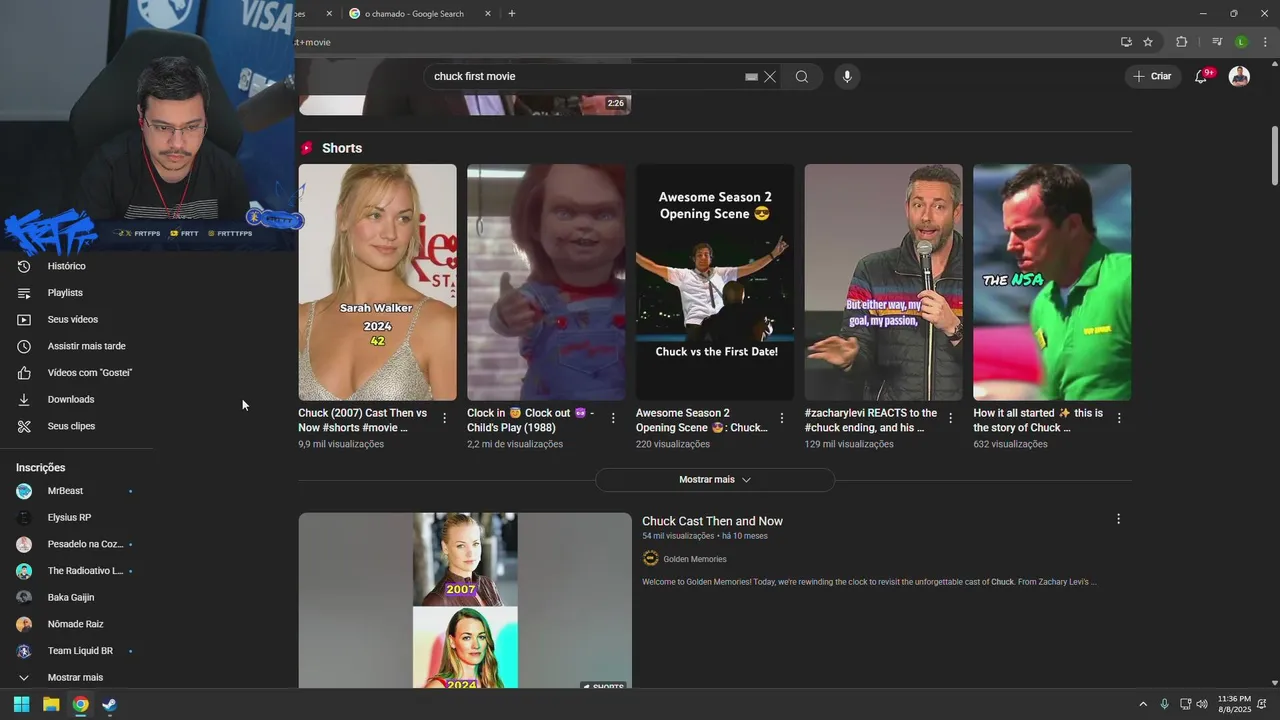The height and width of the screenshot is (720, 1280).
Task: Open on-screen keyboard icon in search box
Action: (751, 77)
